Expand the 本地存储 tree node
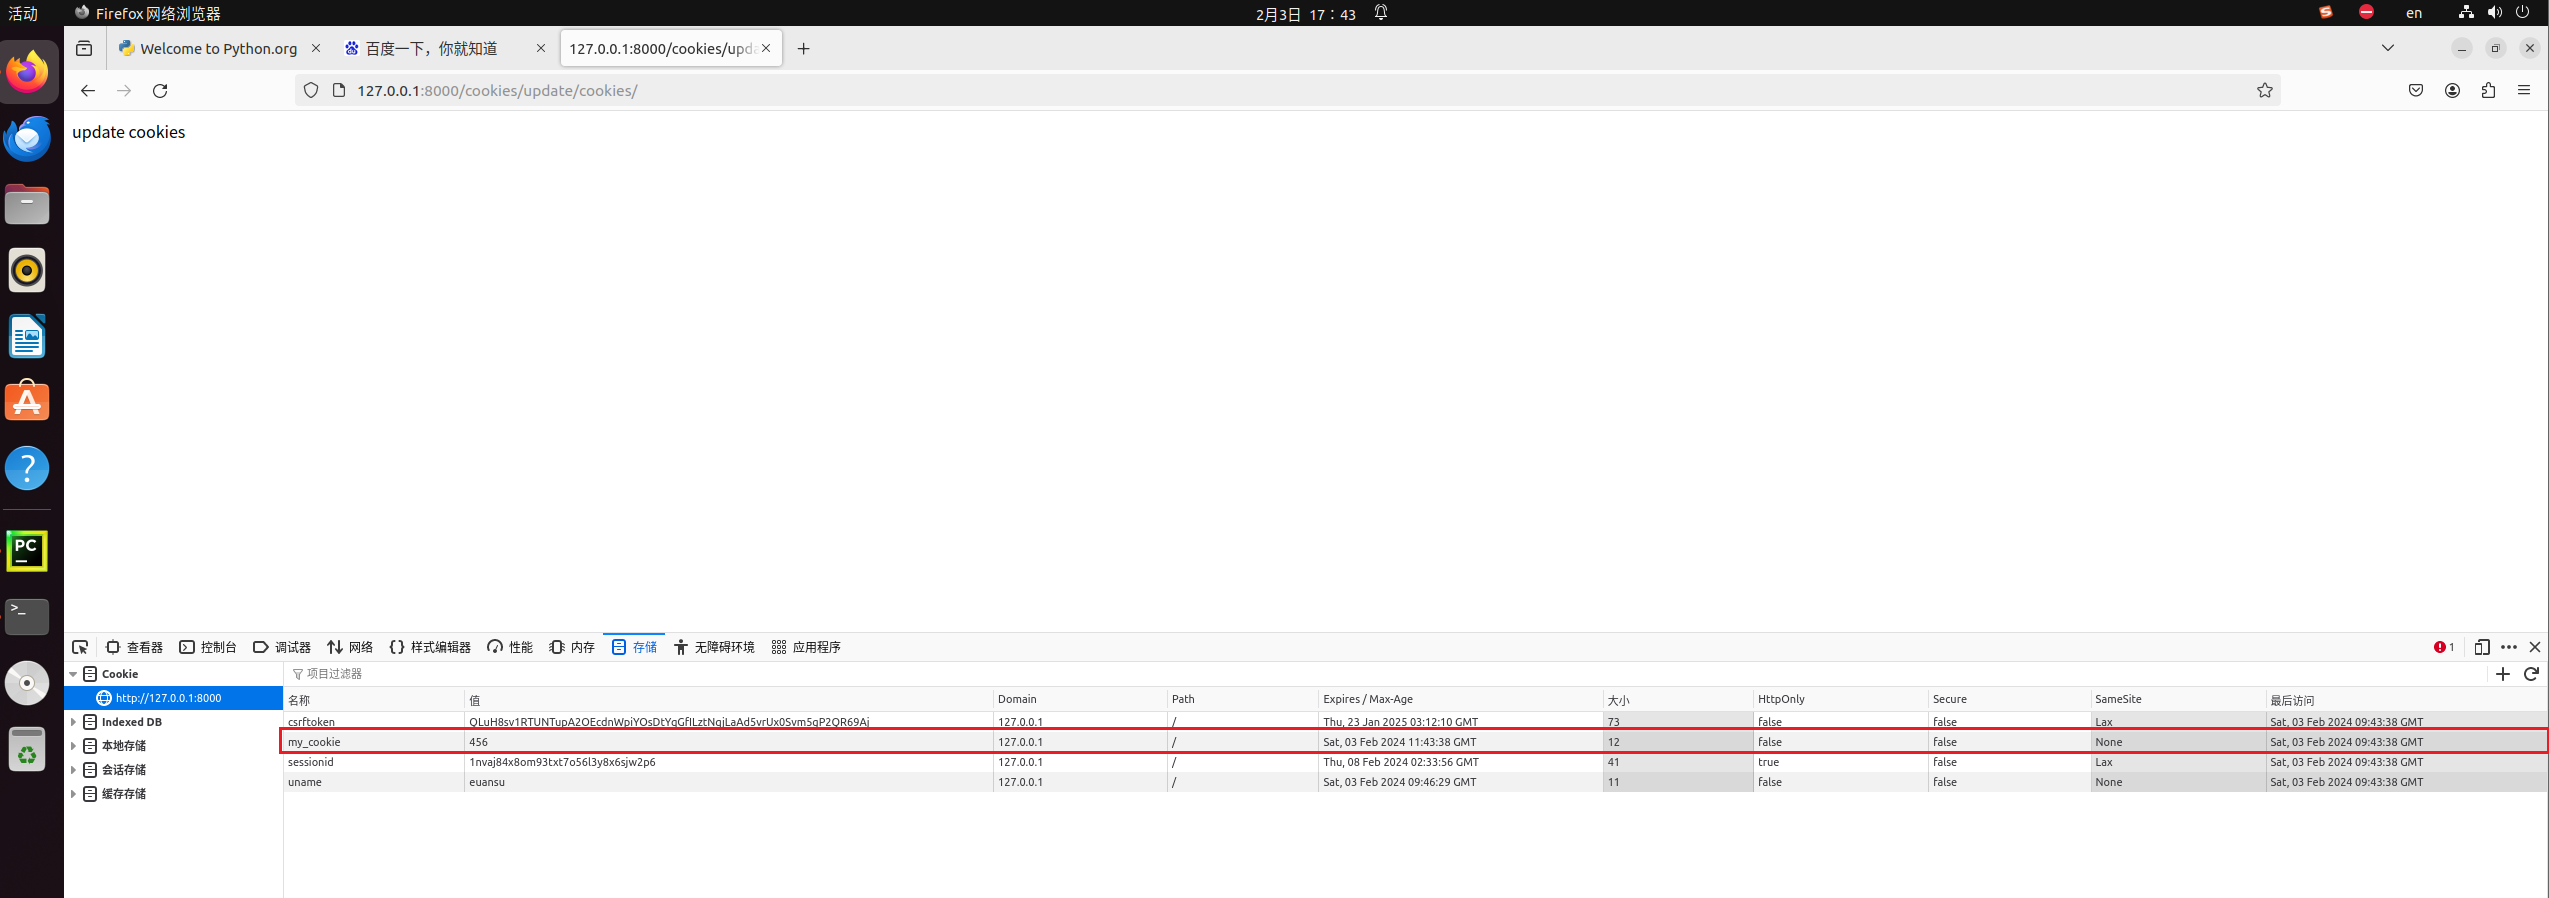The image size is (2549, 898). [x=73, y=746]
